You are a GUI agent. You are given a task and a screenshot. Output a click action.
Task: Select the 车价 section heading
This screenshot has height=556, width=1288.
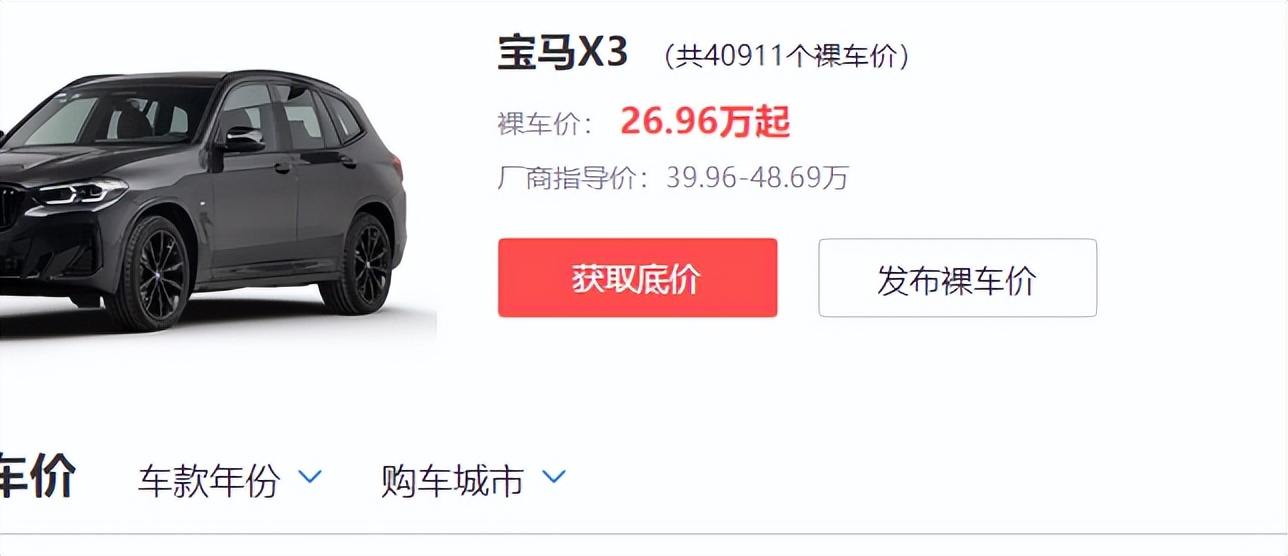click(x=38, y=477)
